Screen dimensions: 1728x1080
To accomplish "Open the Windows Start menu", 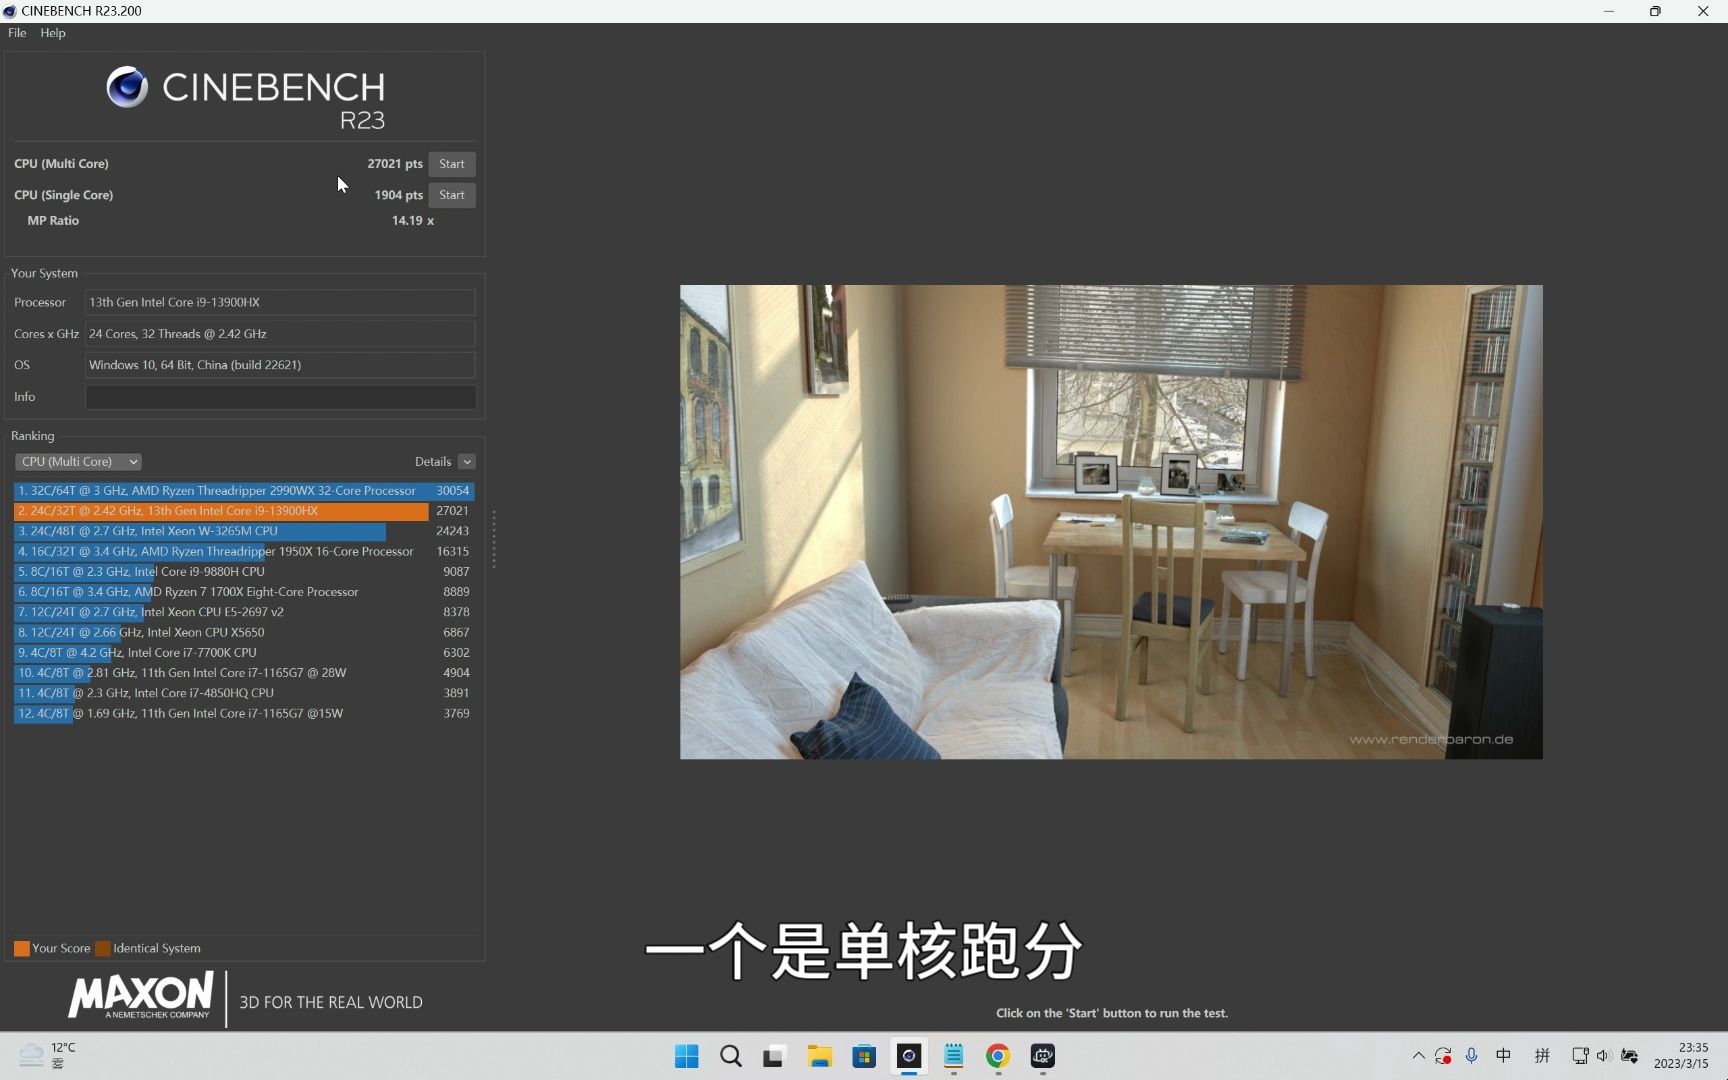I will click(687, 1057).
